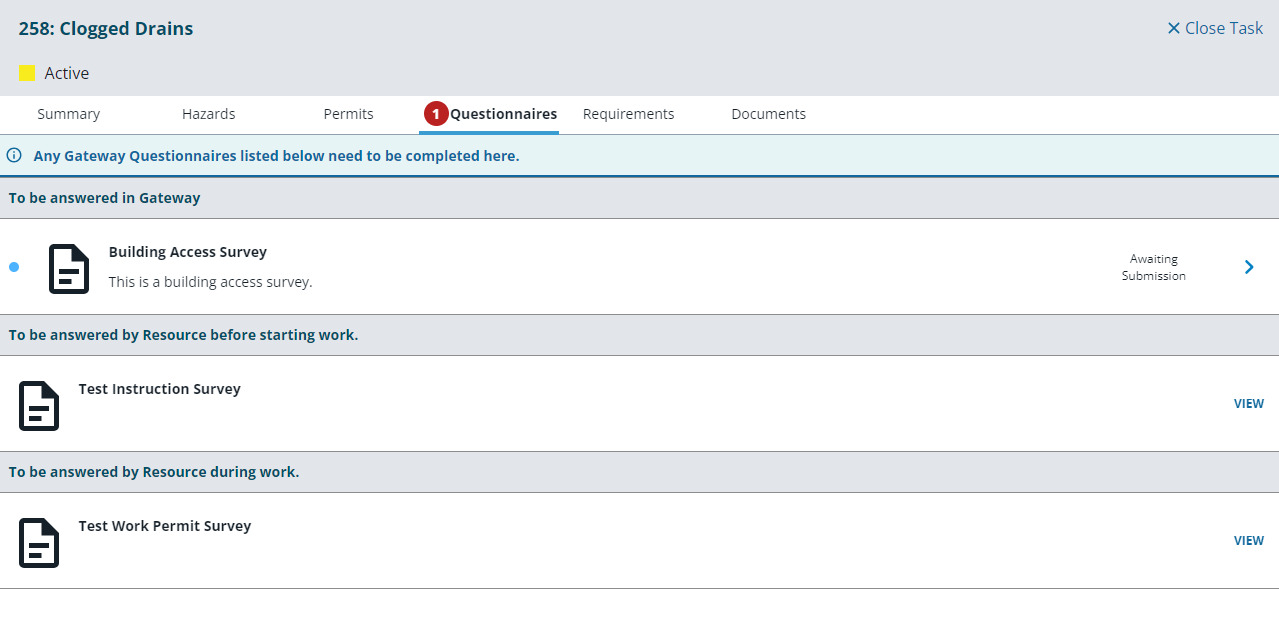Screen dimensions: 1279x617
Task: Open the Building Access Survey title
Action: pos(188,252)
